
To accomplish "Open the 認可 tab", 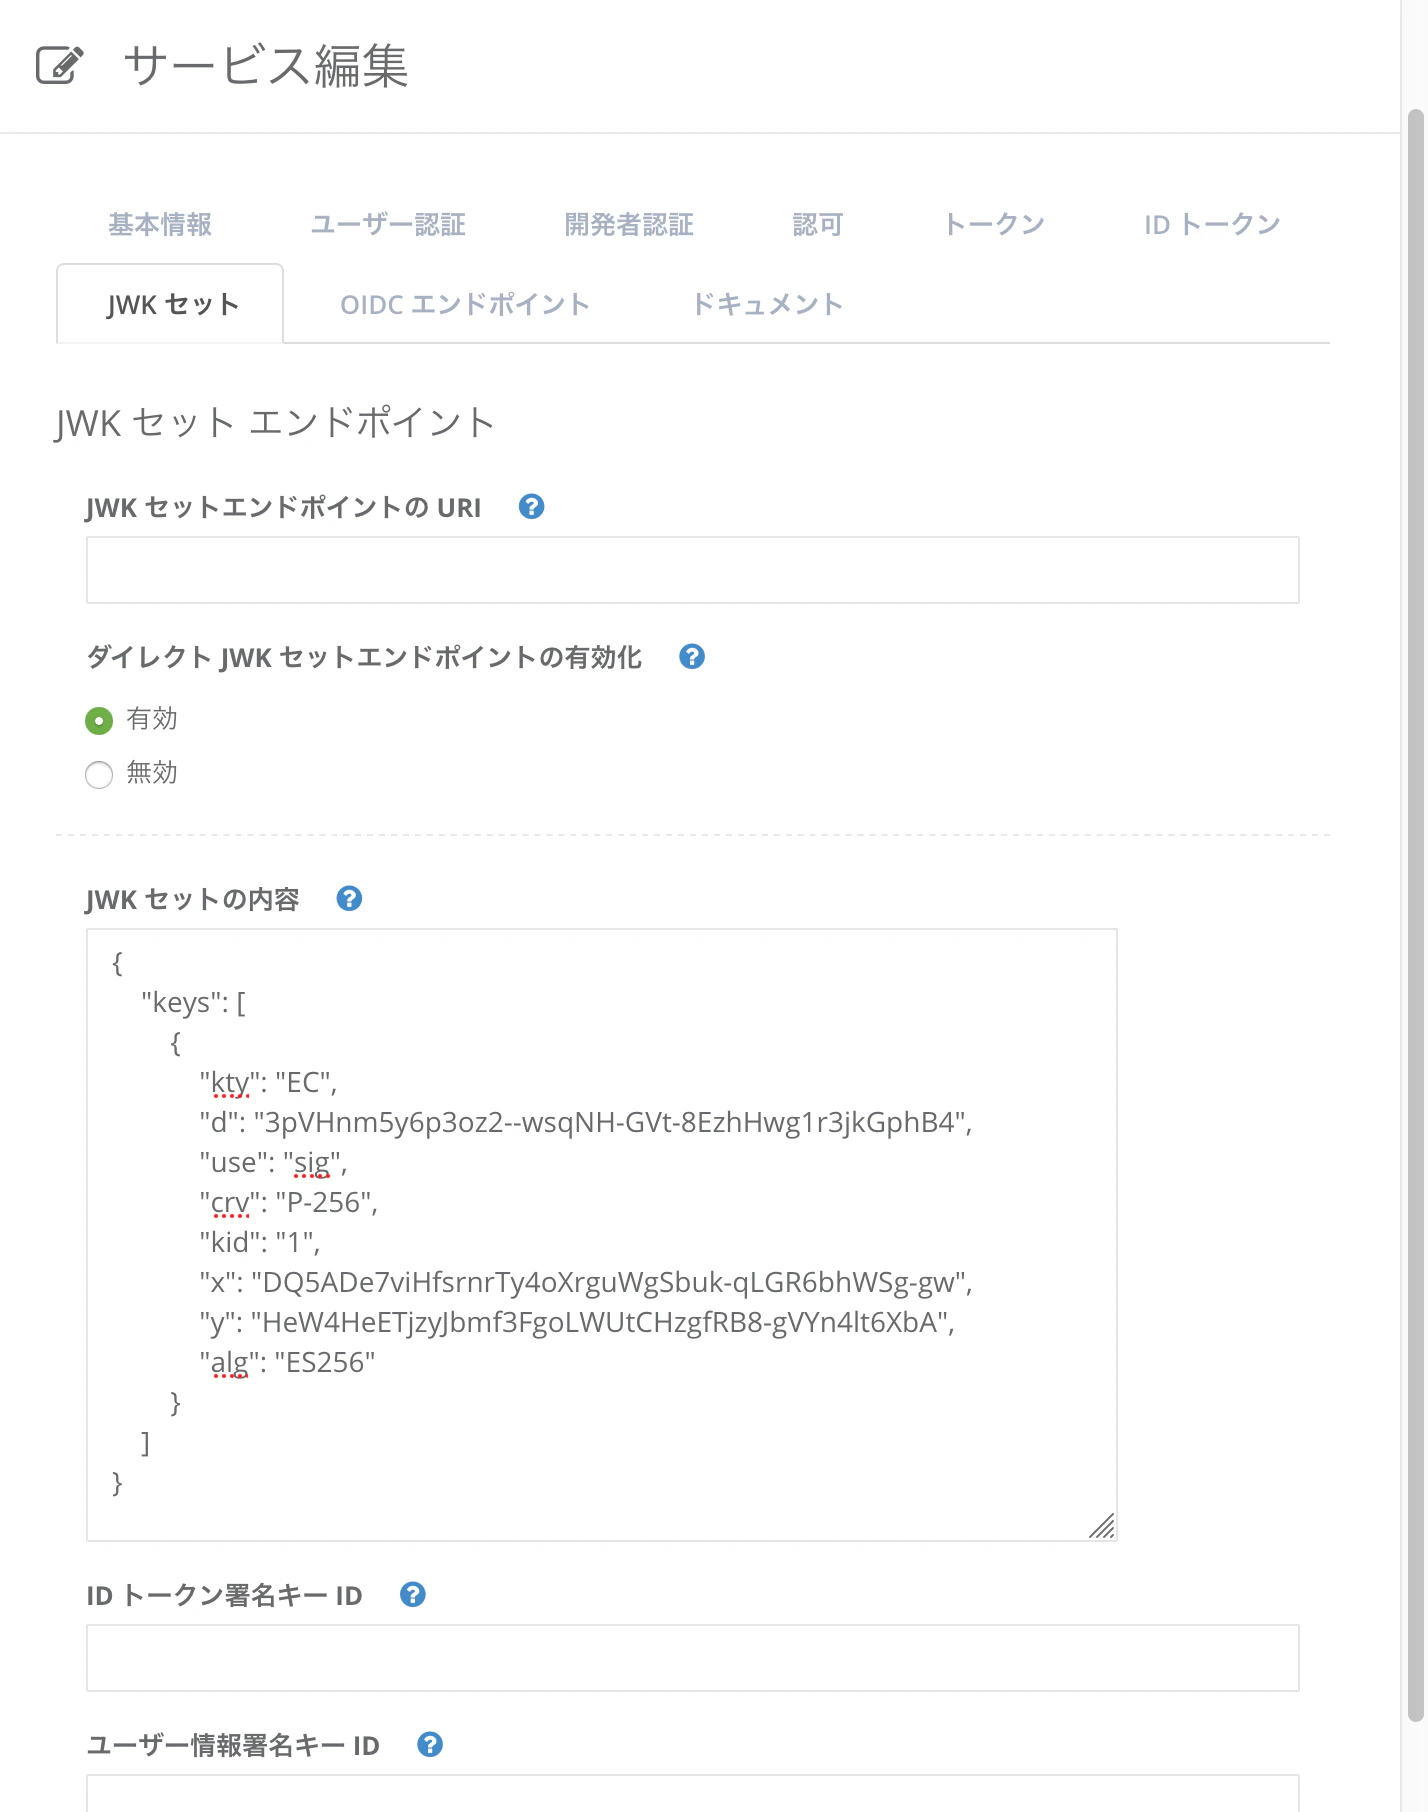I will click(x=817, y=224).
